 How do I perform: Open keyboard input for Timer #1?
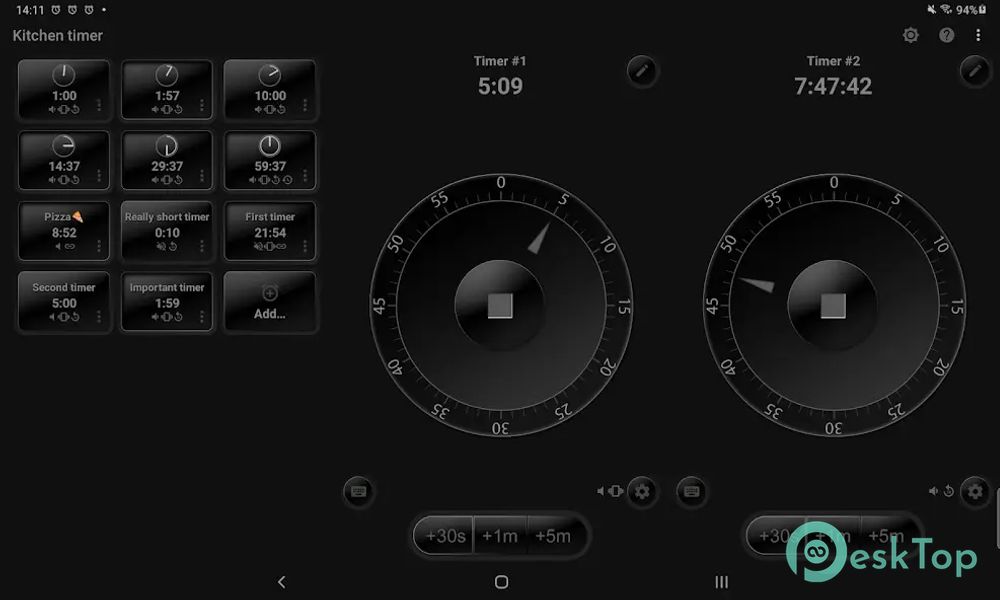pyautogui.click(x=358, y=491)
